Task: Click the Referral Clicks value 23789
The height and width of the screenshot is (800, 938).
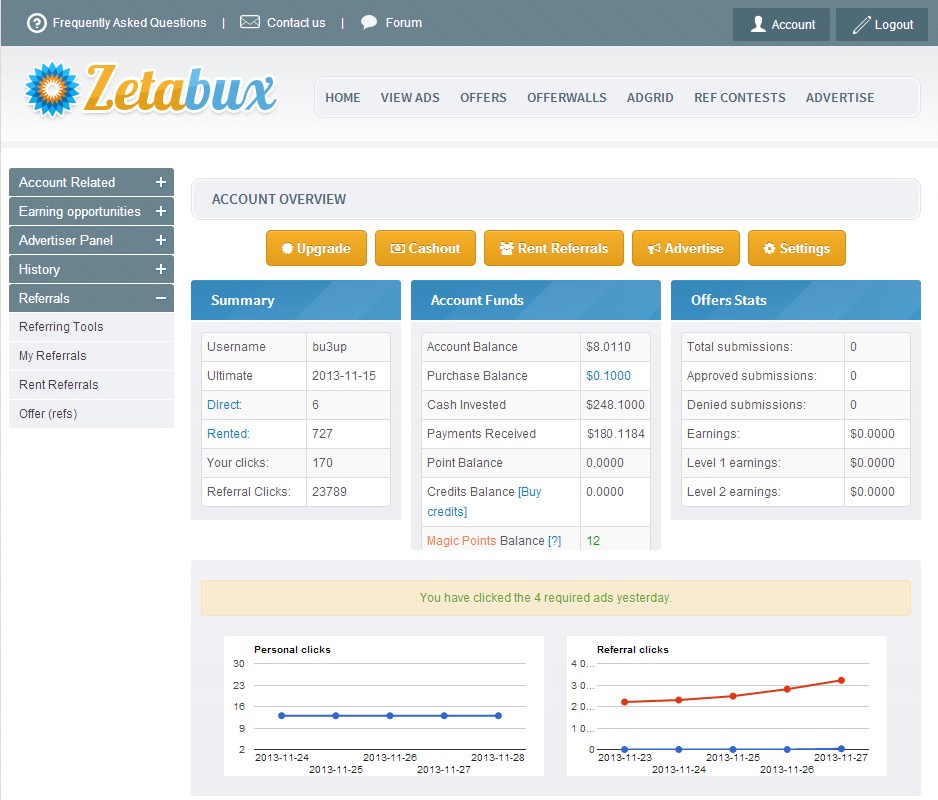Action: (x=329, y=492)
